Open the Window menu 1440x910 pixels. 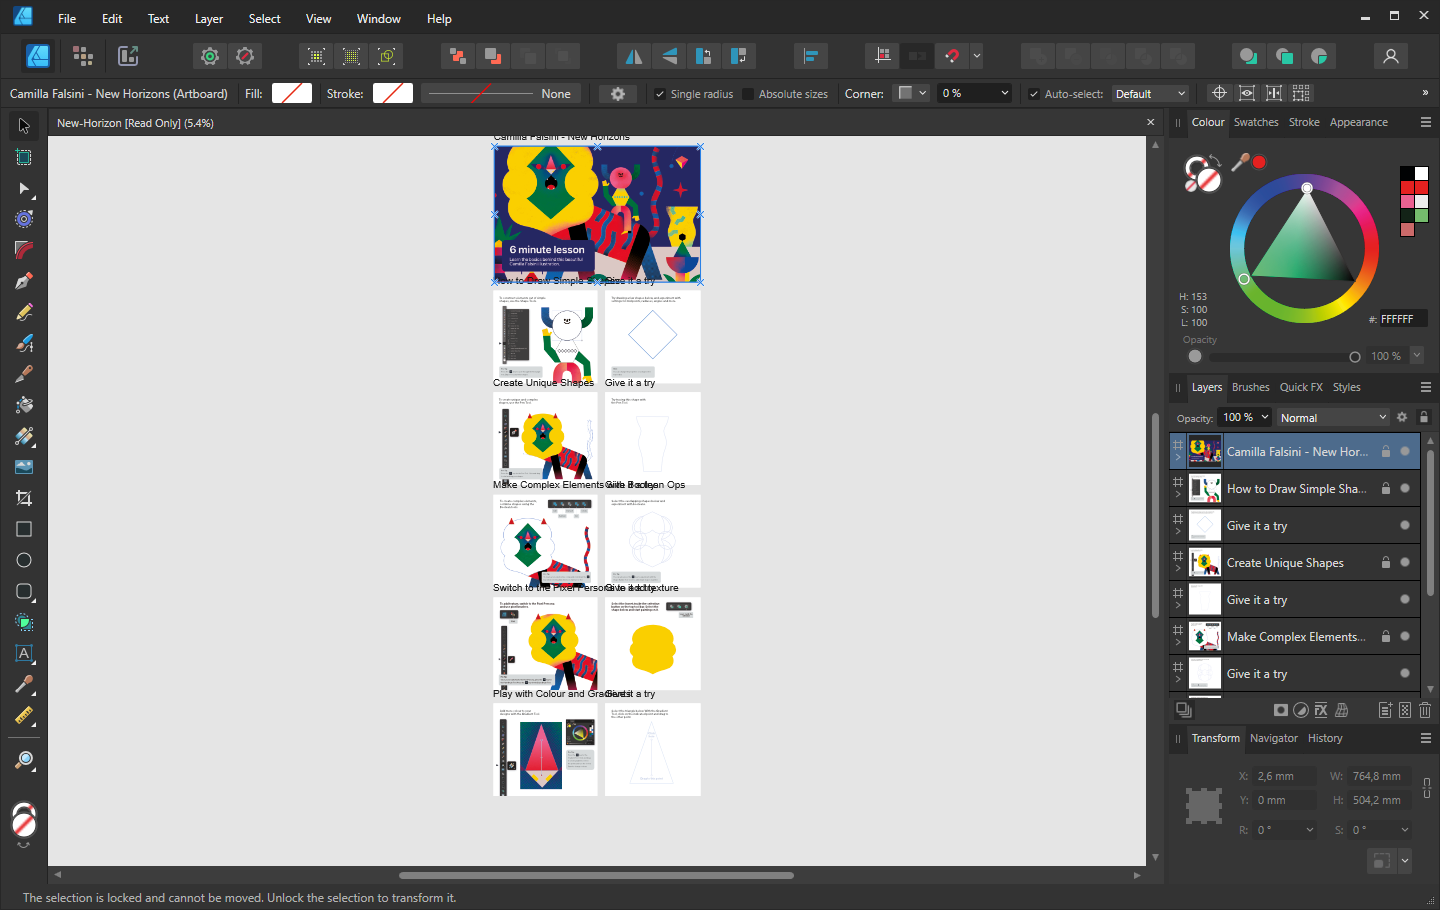(x=379, y=18)
